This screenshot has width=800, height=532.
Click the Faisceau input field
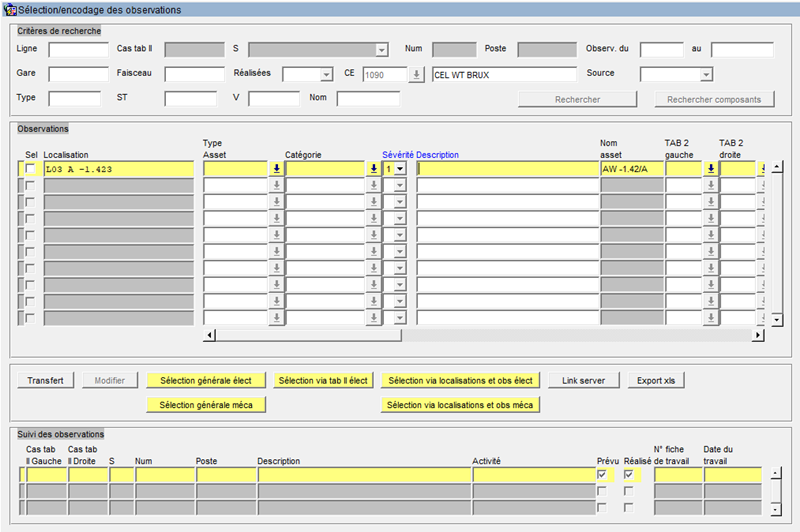pyautogui.click(x=194, y=74)
